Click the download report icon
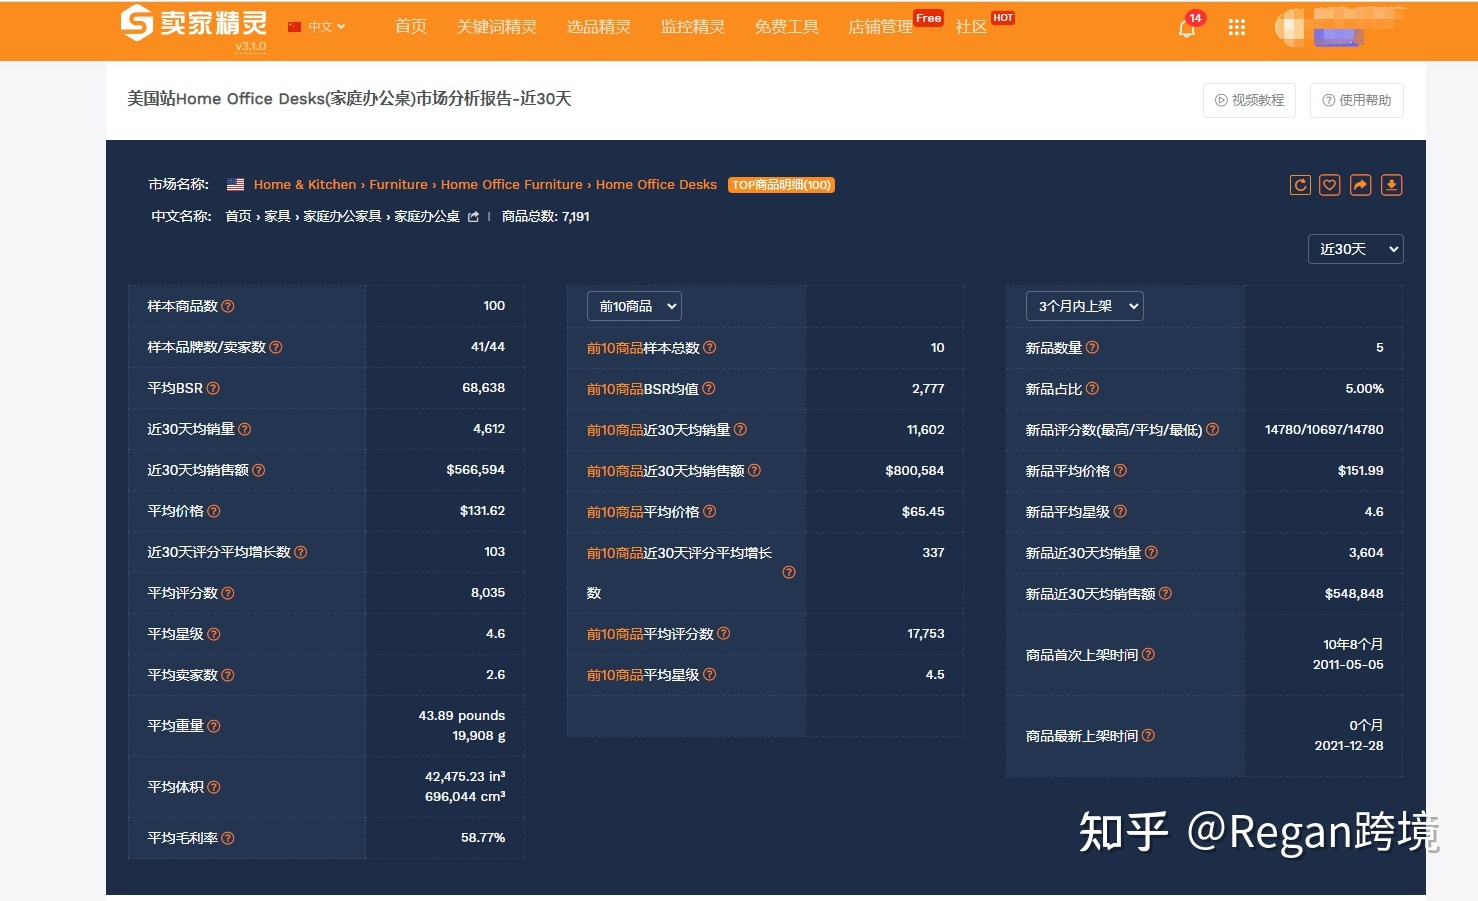This screenshot has width=1478, height=901. [x=1391, y=184]
